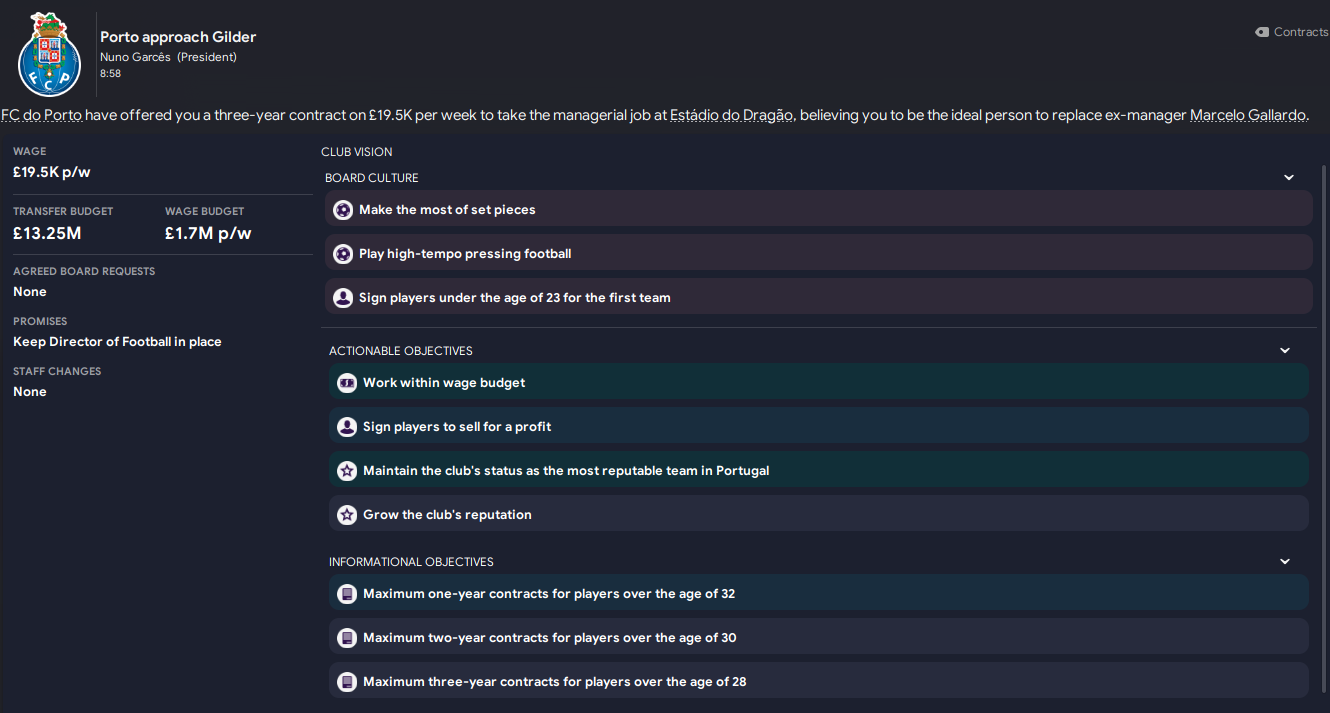Collapse the Informational Objectives section

pos(1285,562)
